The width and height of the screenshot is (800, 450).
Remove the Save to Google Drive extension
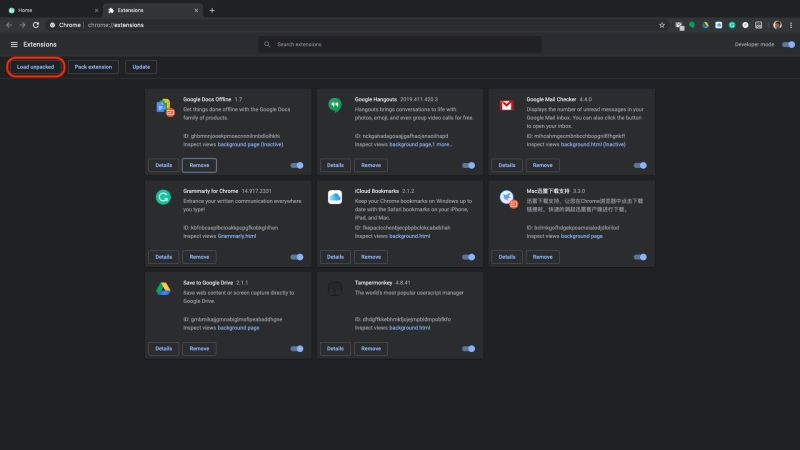coord(199,349)
